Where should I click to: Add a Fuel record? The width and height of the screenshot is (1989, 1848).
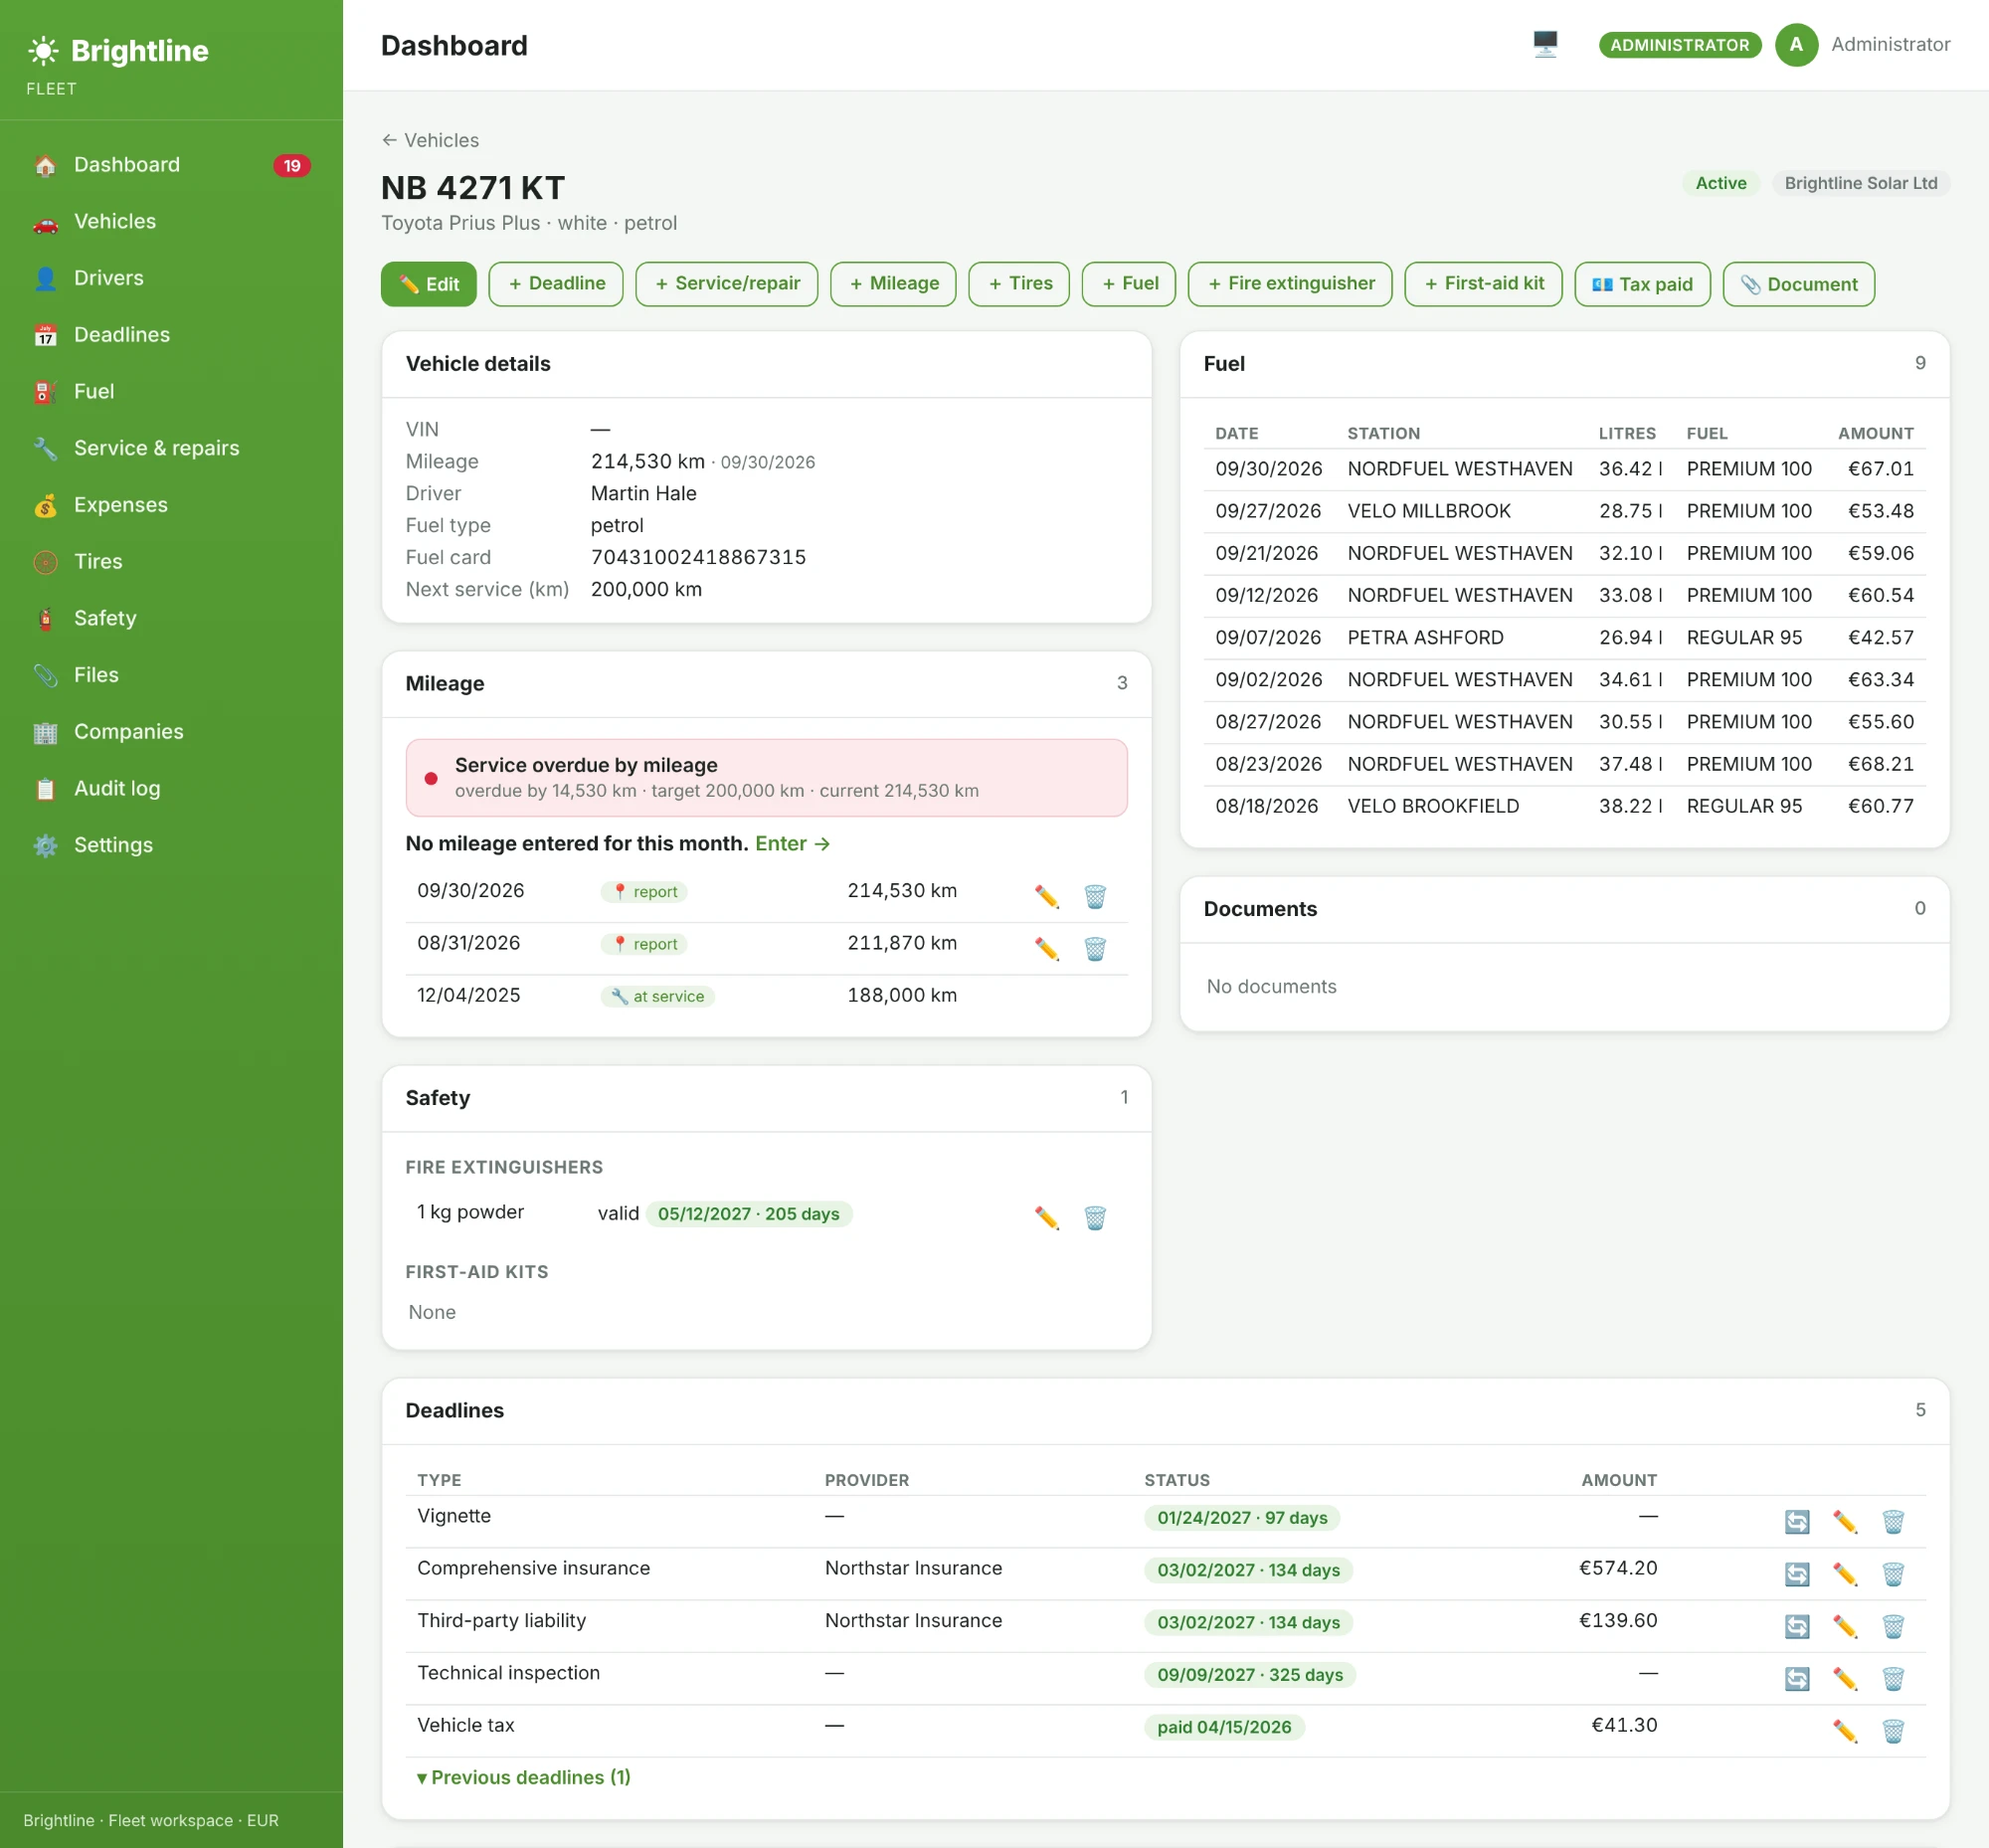point(1129,284)
